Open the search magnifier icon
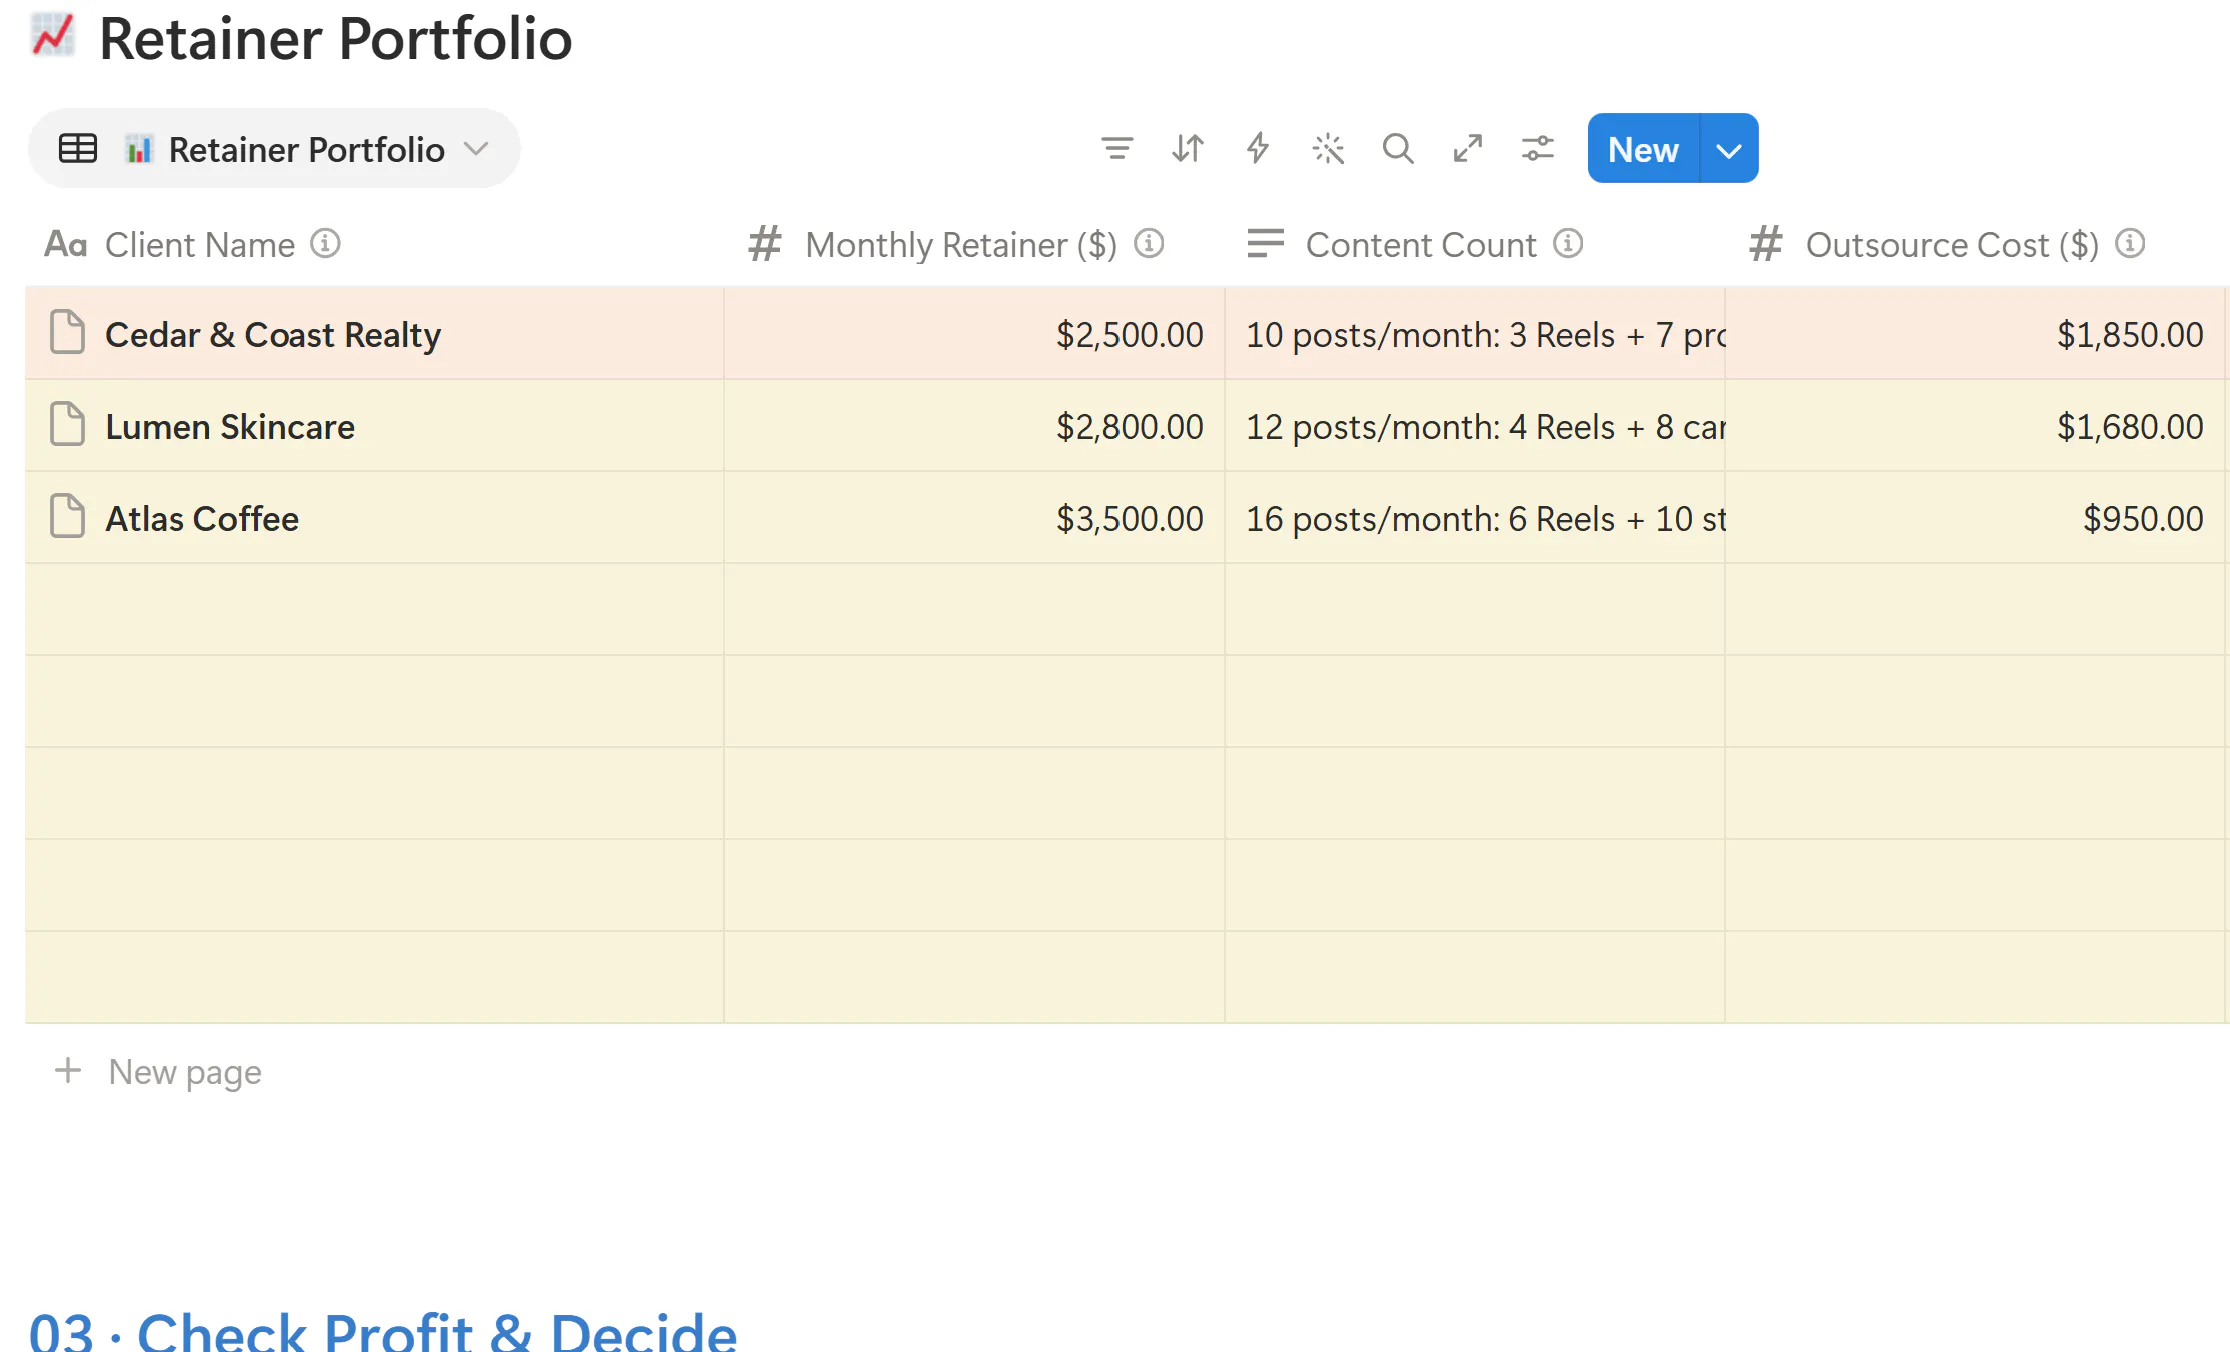This screenshot has height=1352, width=2230. pos(1398,149)
